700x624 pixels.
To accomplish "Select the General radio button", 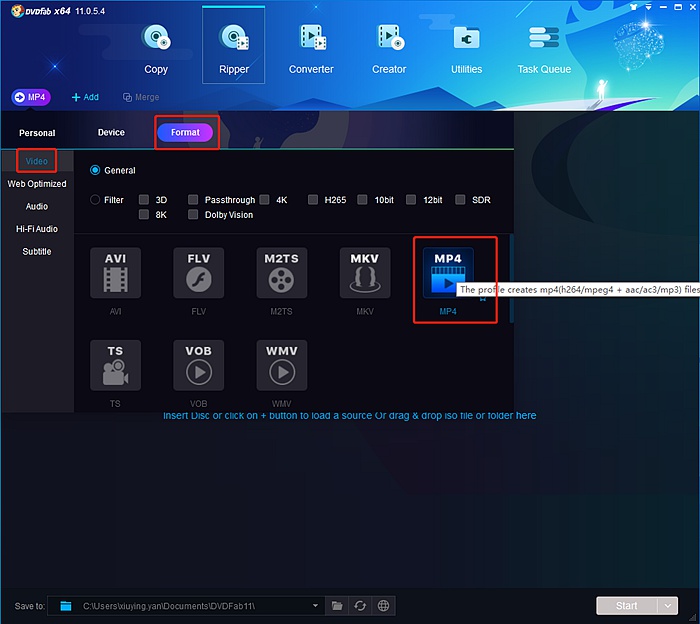I will [95, 170].
